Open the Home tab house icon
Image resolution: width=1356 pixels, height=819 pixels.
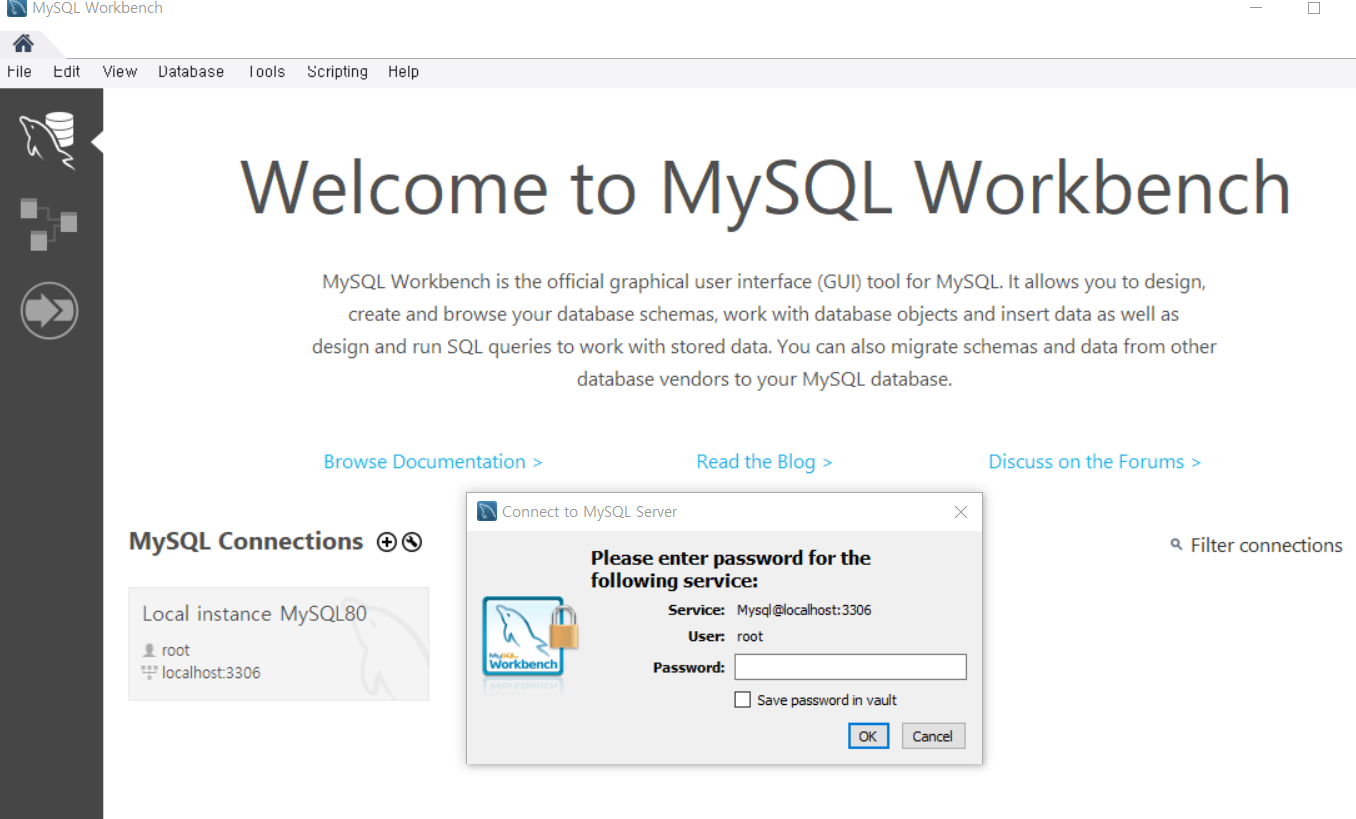[x=23, y=43]
